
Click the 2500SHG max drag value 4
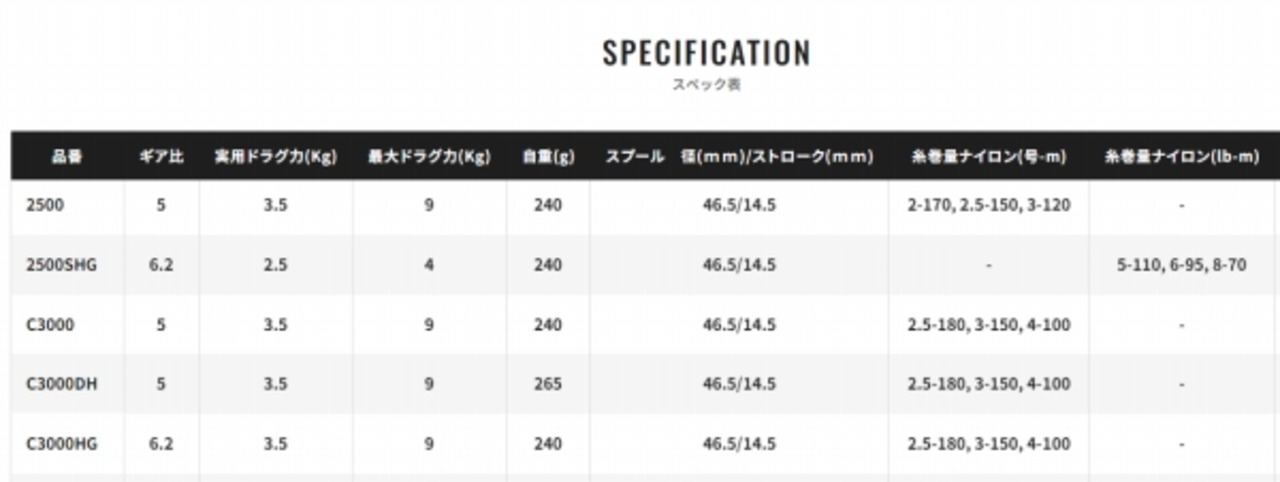point(428,265)
